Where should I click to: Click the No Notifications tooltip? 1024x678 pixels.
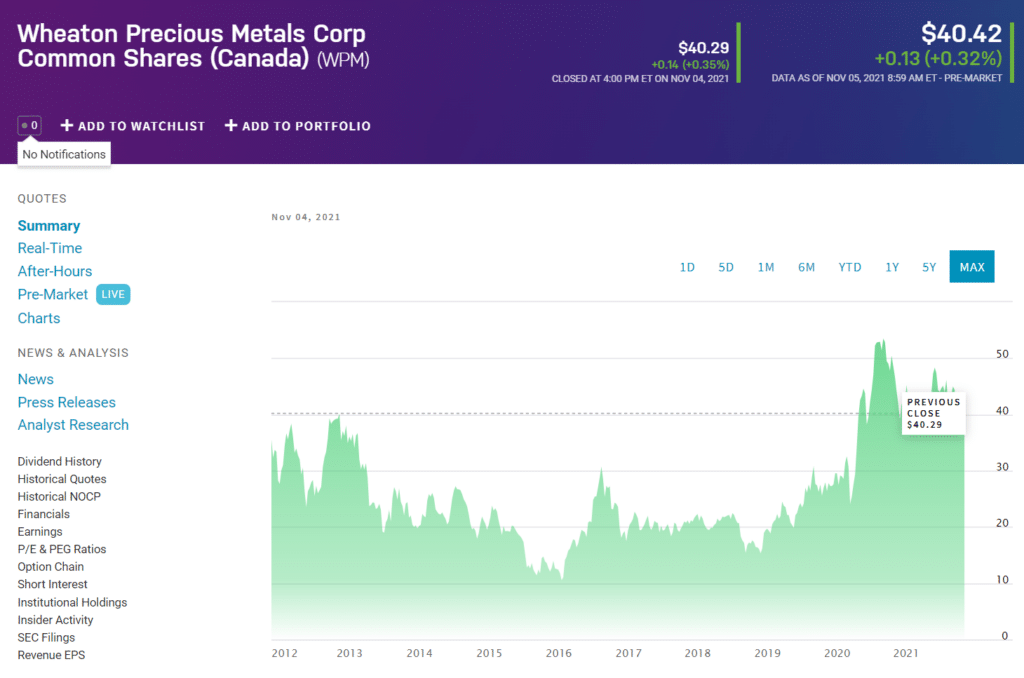coord(64,155)
